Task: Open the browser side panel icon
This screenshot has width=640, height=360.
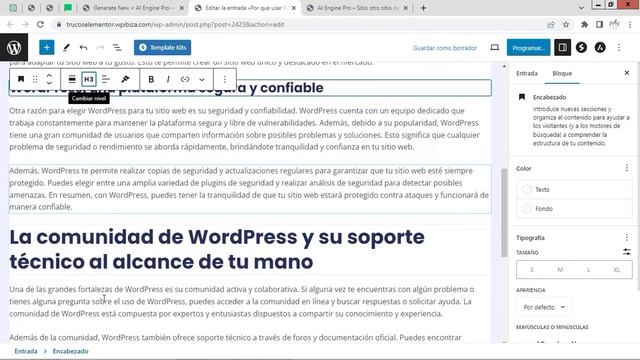Action: click(x=599, y=24)
